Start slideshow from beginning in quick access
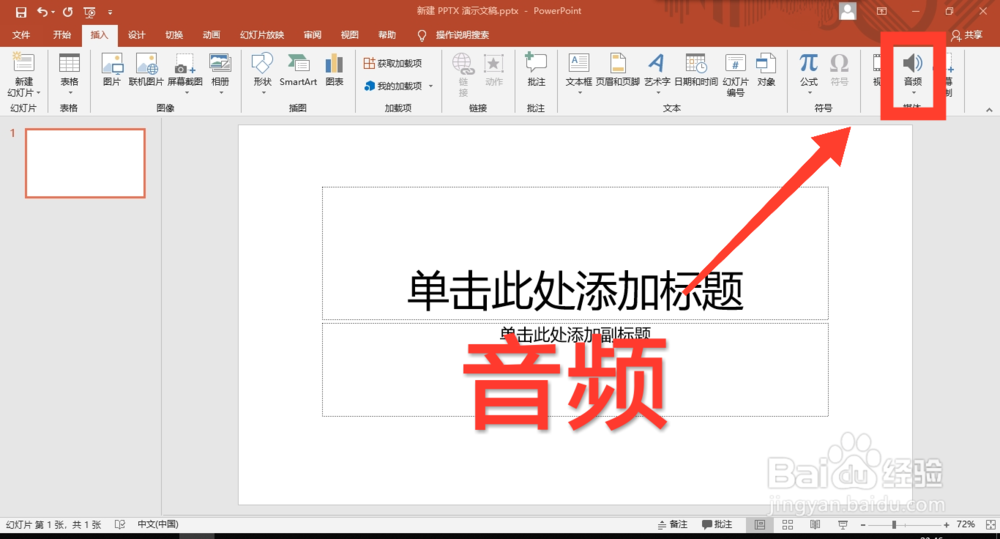Viewport: 1000px width, 539px height. (x=89, y=11)
